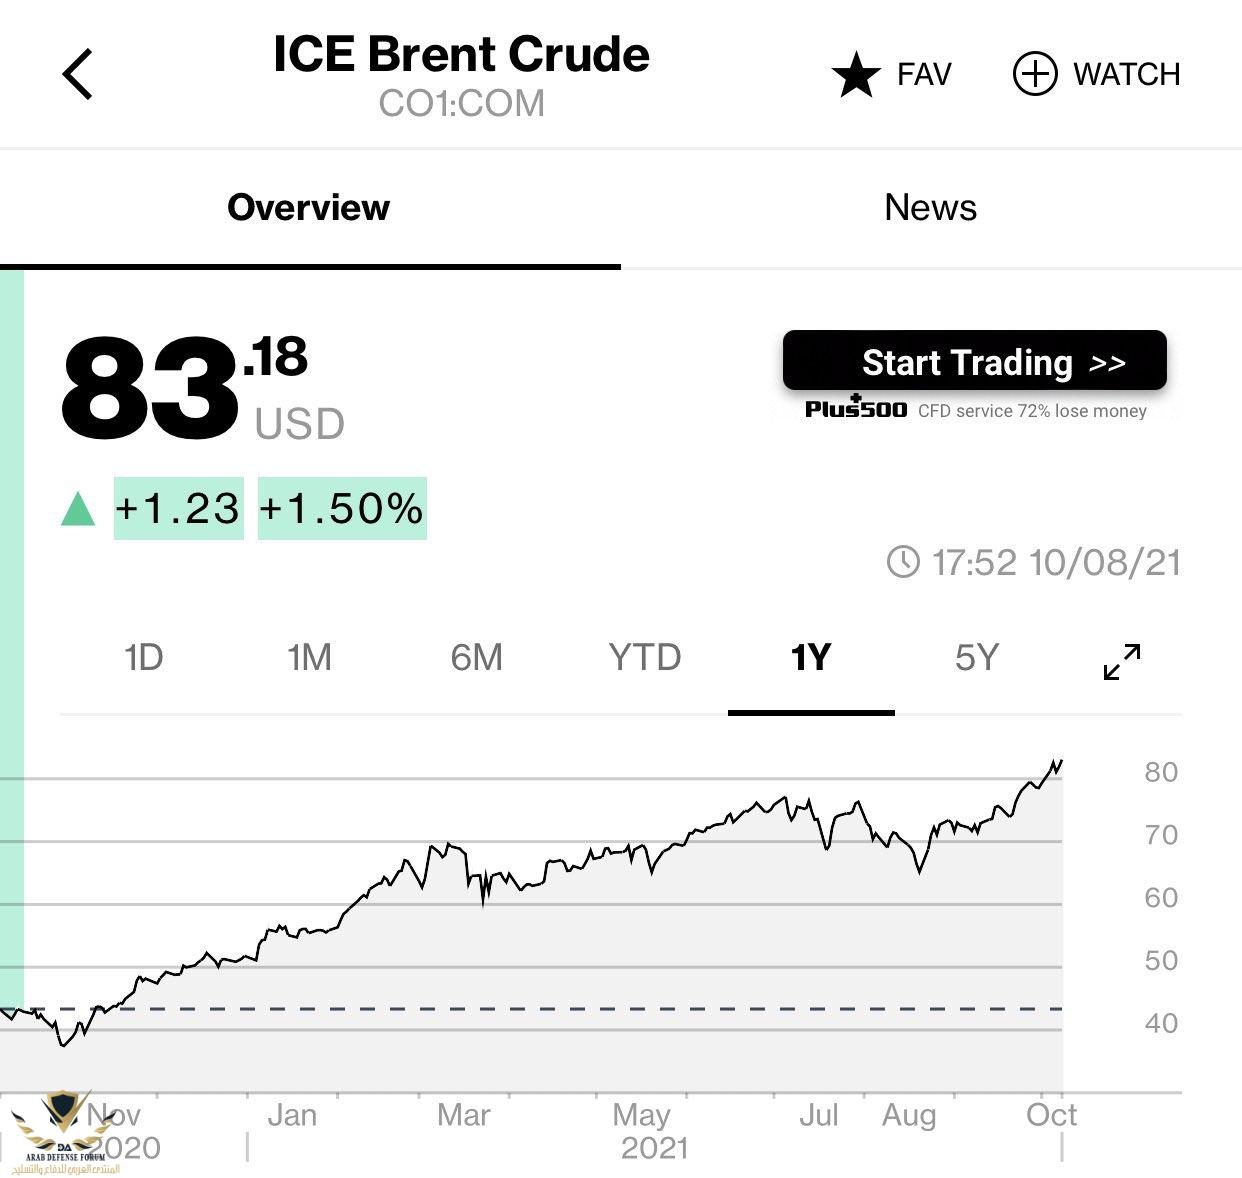Tap the price chart peak near Oct

coord(1060,762)
